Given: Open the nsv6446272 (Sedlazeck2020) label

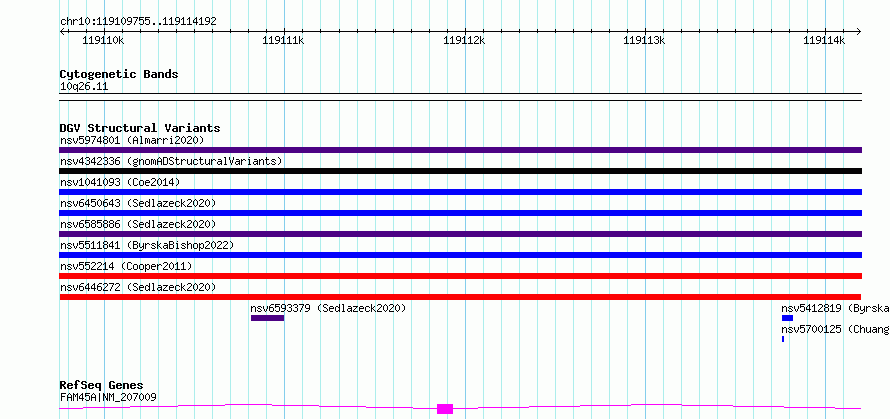Looking at the screenshot, I should tap(138, 287).
